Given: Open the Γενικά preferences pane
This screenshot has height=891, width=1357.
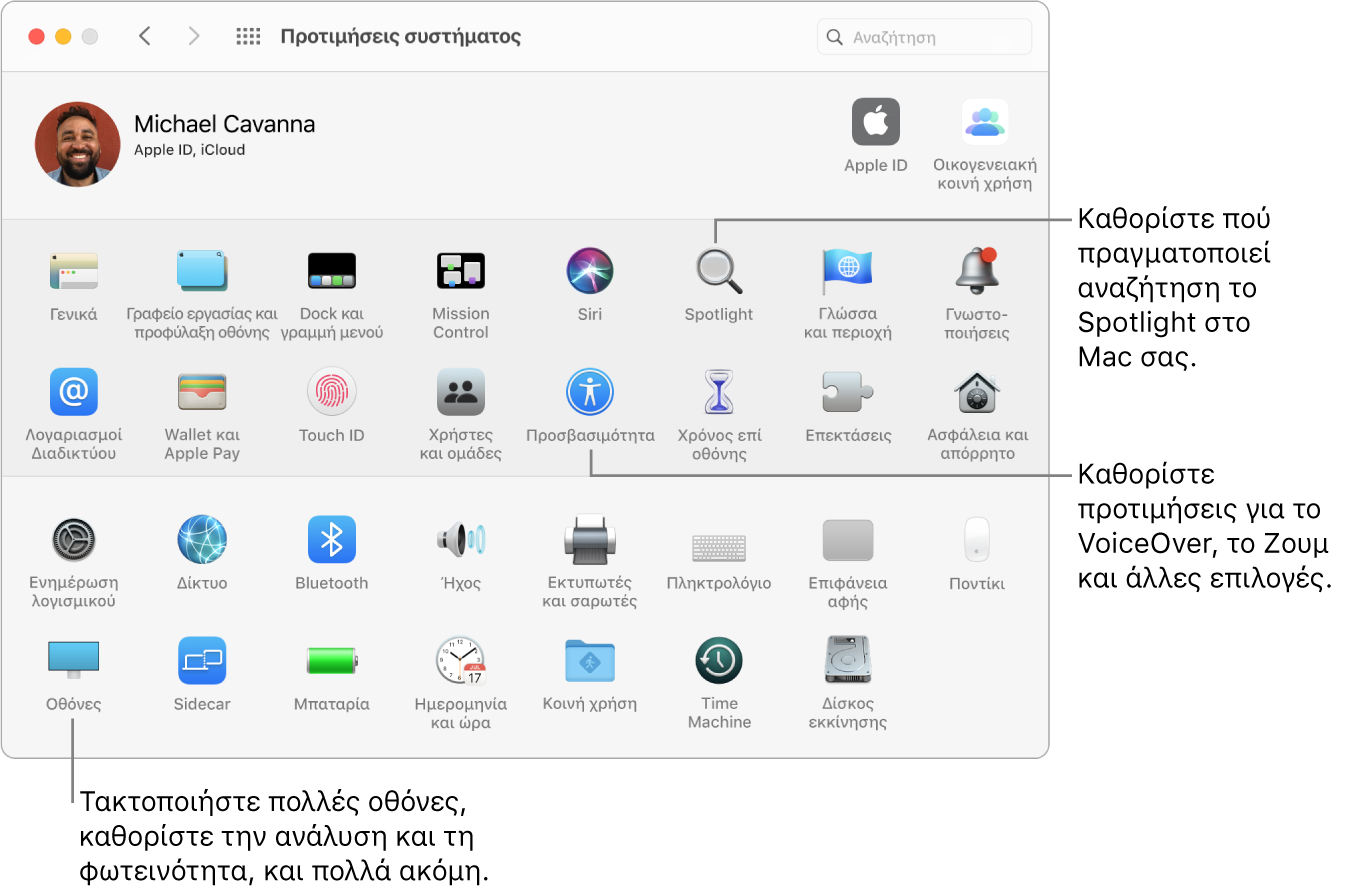Looking at the screenshot, I should point(74,271).
